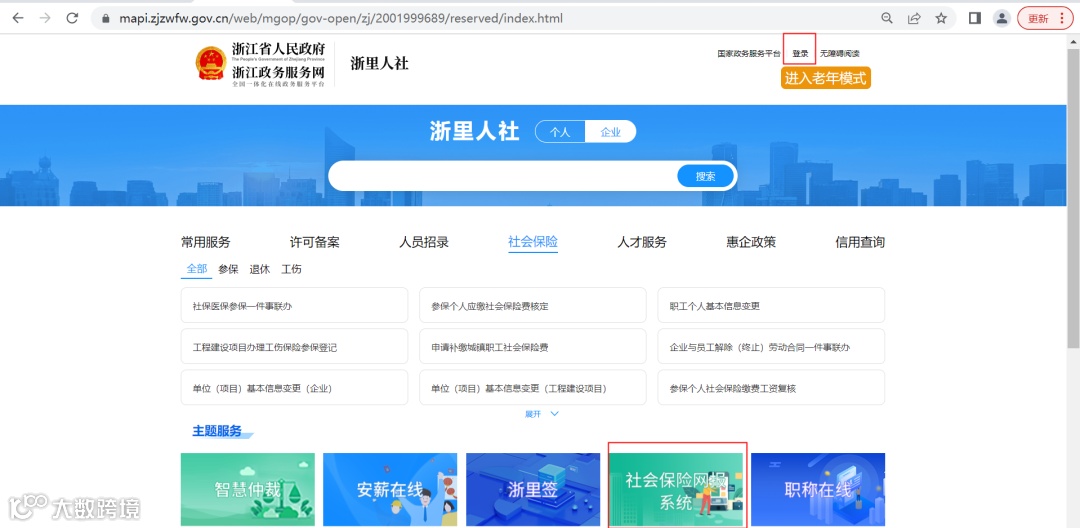Click the red 更新 update button
The width and height of the screenshot is (1080, 528).
1045,19
